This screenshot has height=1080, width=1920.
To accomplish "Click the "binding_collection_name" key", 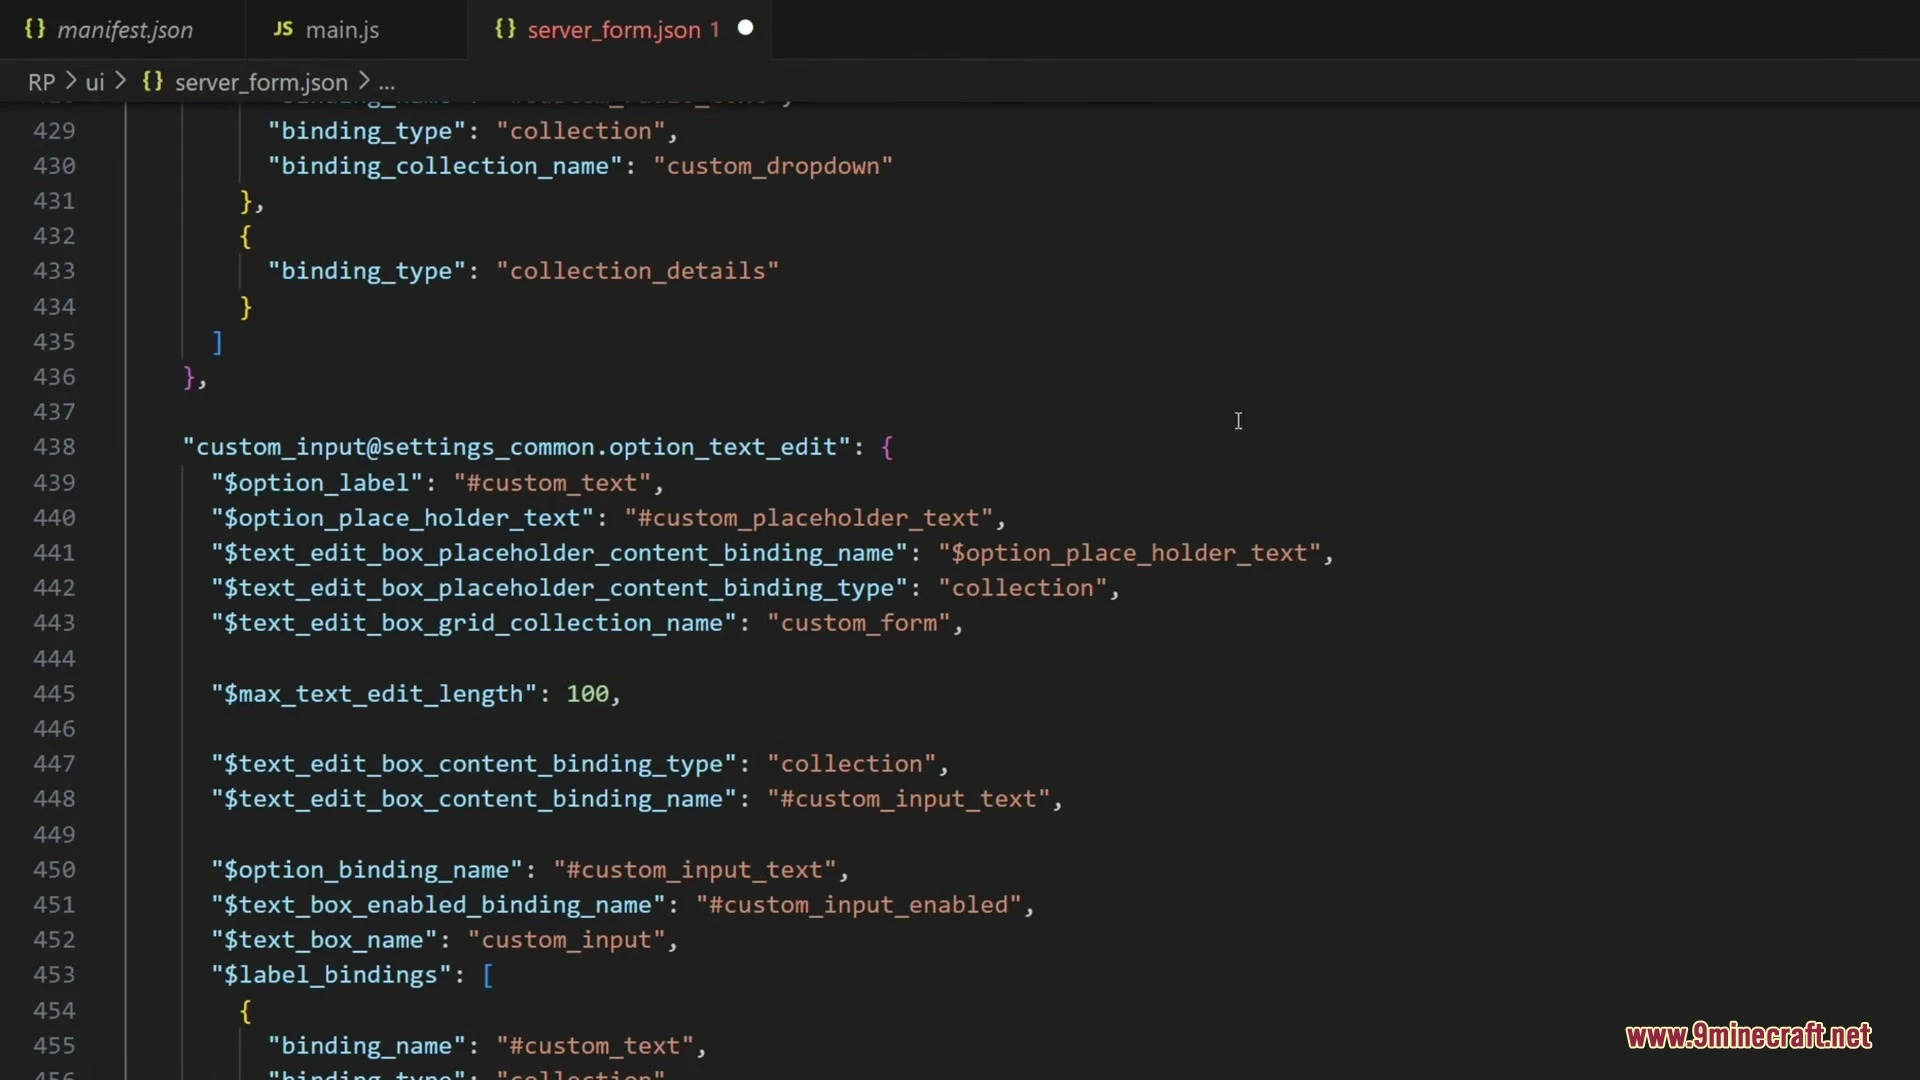I will click(446, 166).
